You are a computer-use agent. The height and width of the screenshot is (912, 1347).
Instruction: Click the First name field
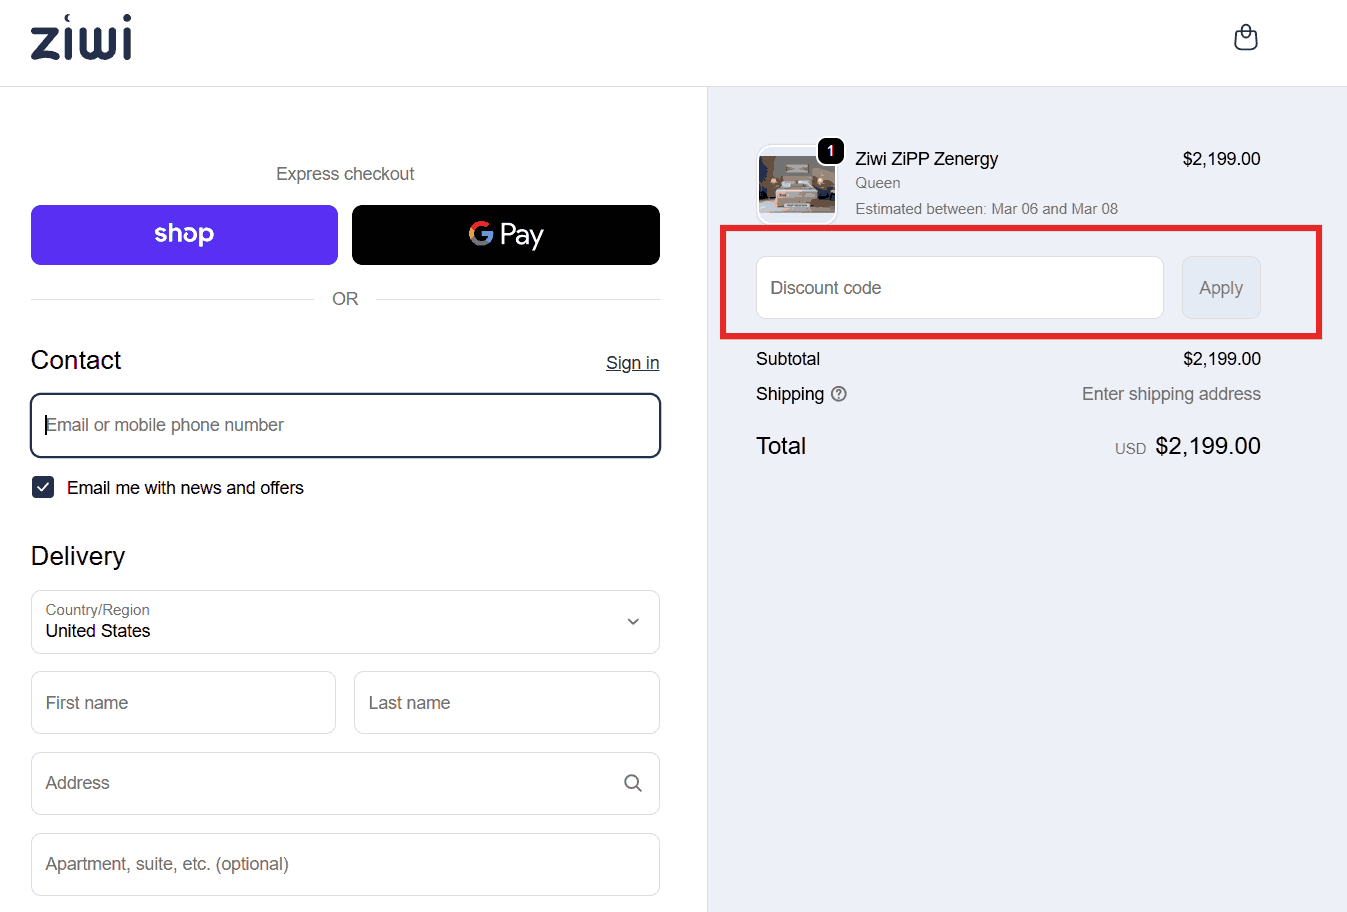pyautogui.click(x=183, y=703)
